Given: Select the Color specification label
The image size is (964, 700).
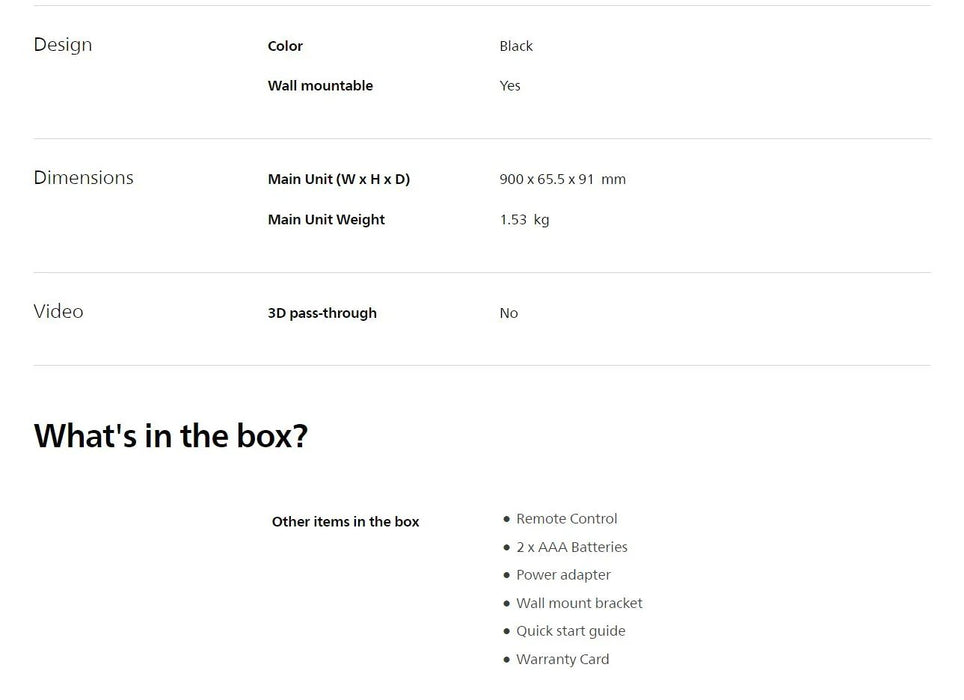Looking at the screenshot, I should pyautogui.click(x=285, y=46).
